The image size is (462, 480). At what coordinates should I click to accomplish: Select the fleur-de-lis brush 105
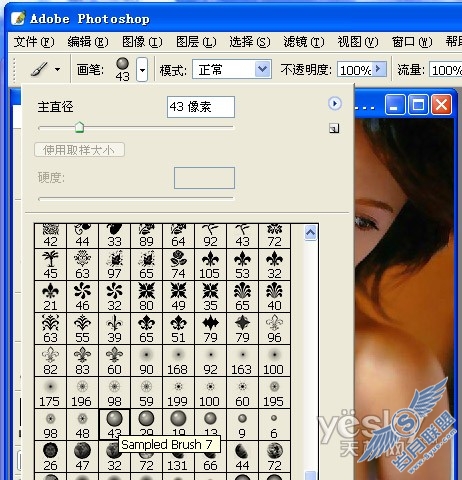(210, 265)
